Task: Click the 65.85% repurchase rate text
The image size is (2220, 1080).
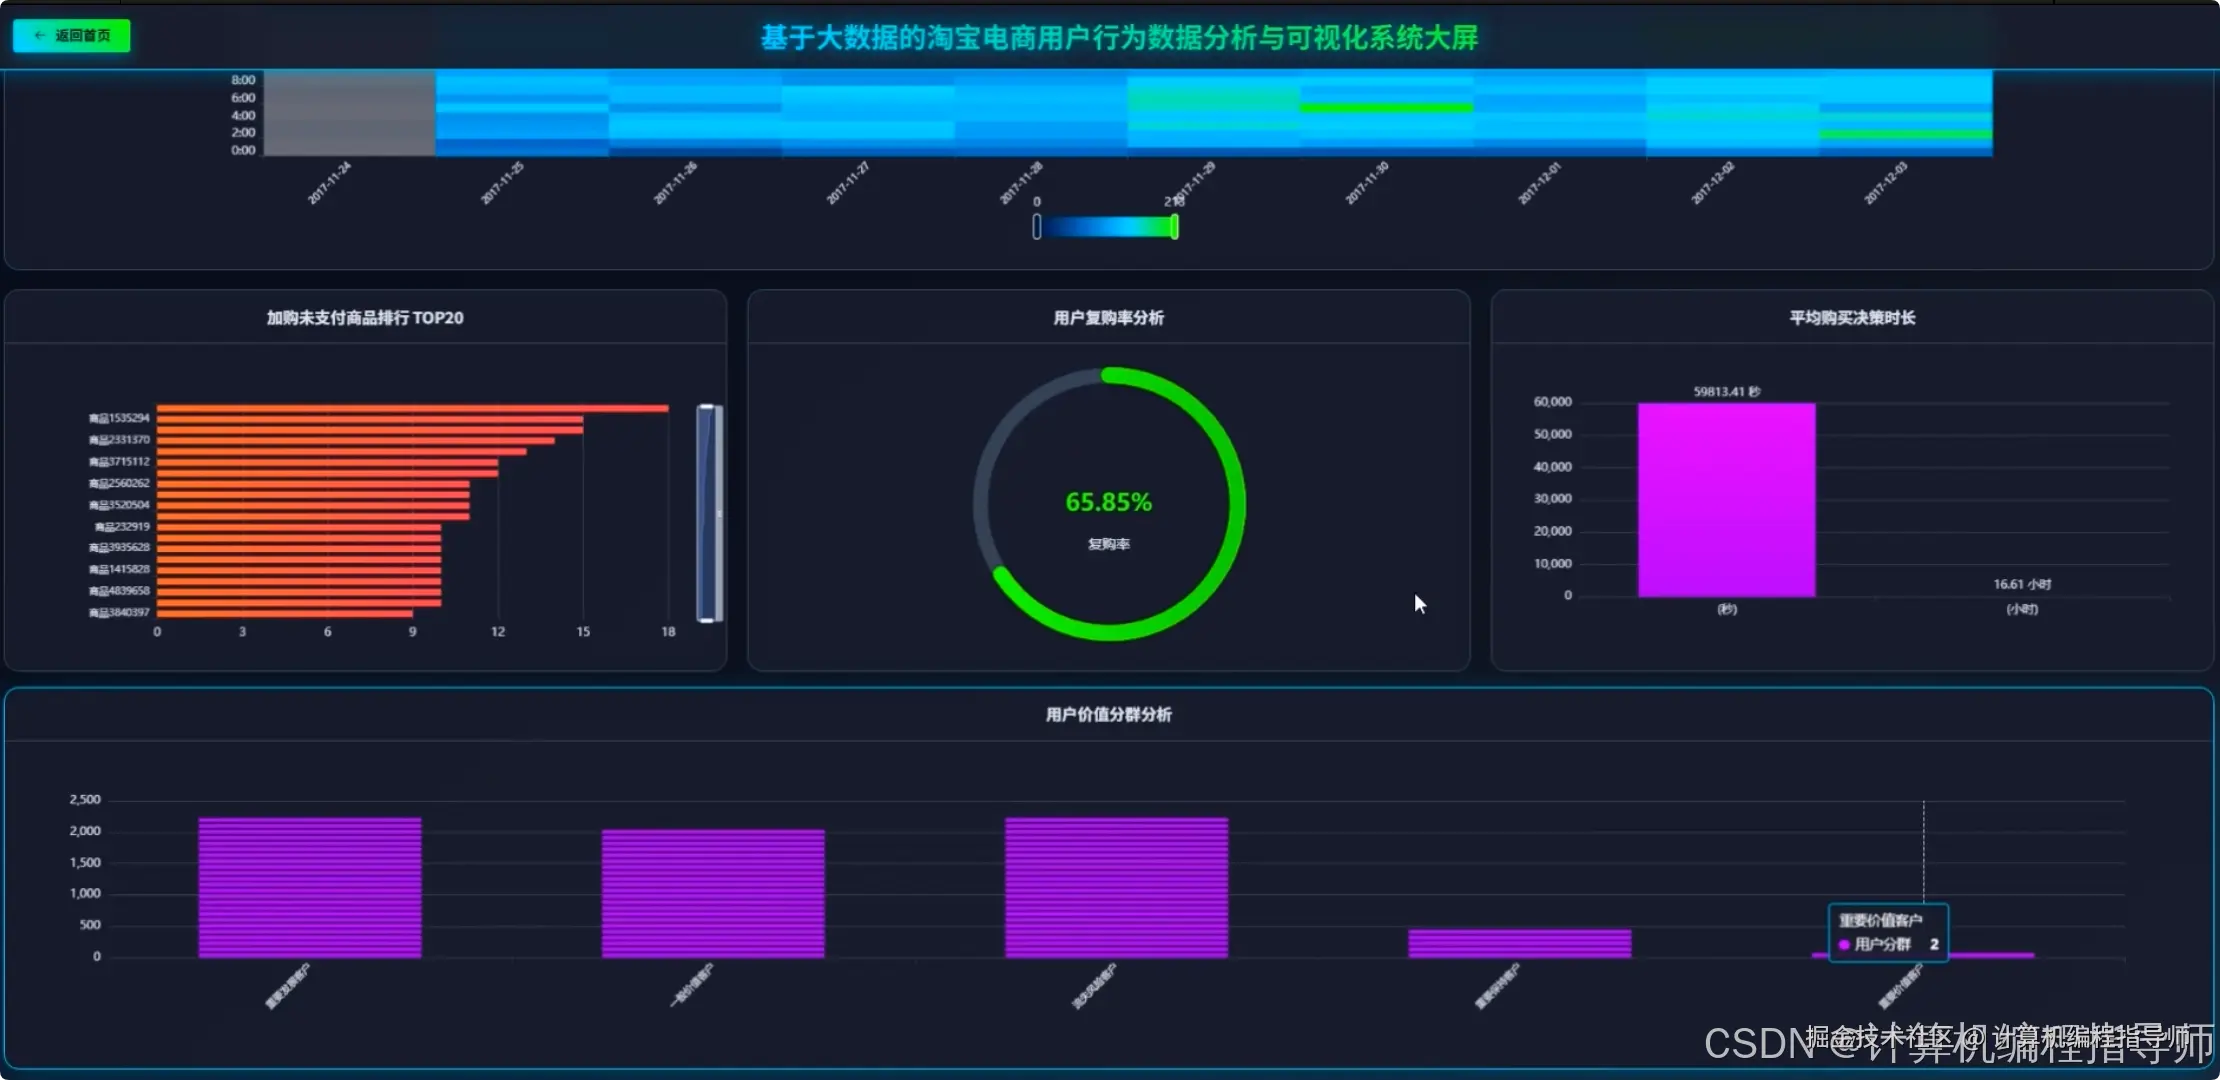Action: 1108,502
